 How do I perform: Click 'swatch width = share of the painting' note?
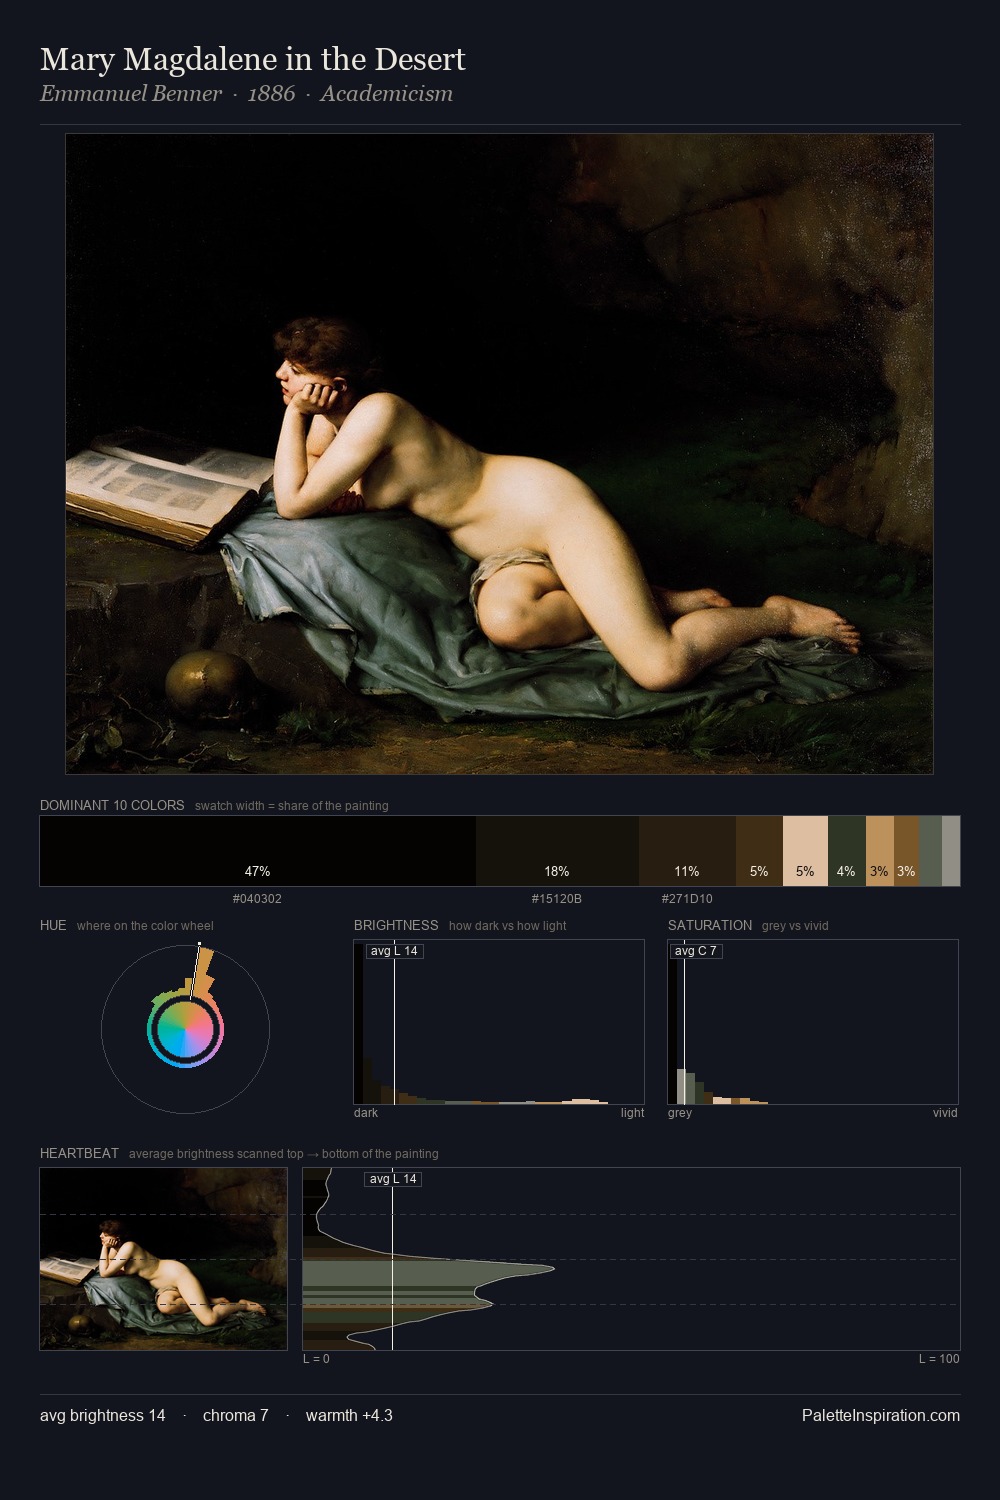[292, 806]
